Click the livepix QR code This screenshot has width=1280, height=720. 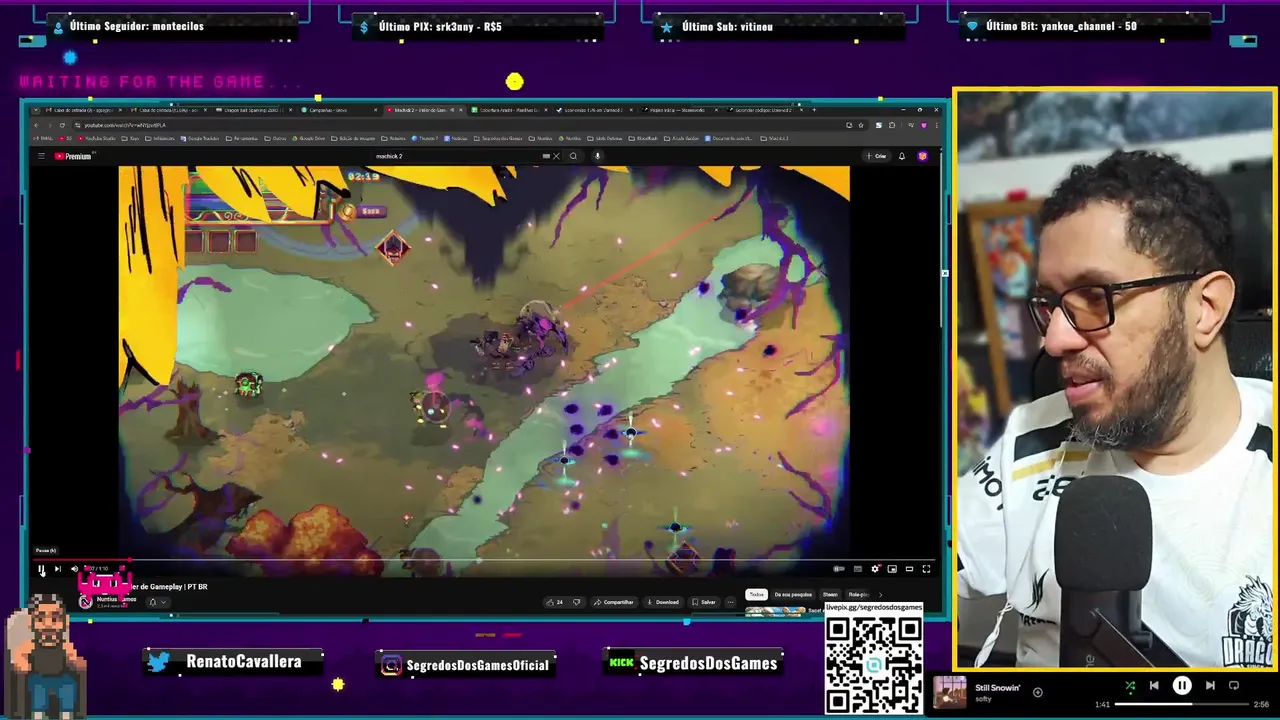coord(873,665)
